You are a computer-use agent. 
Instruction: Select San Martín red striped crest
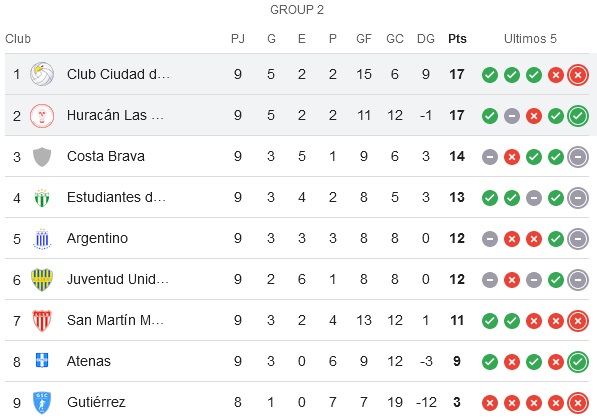coord(42,321)
